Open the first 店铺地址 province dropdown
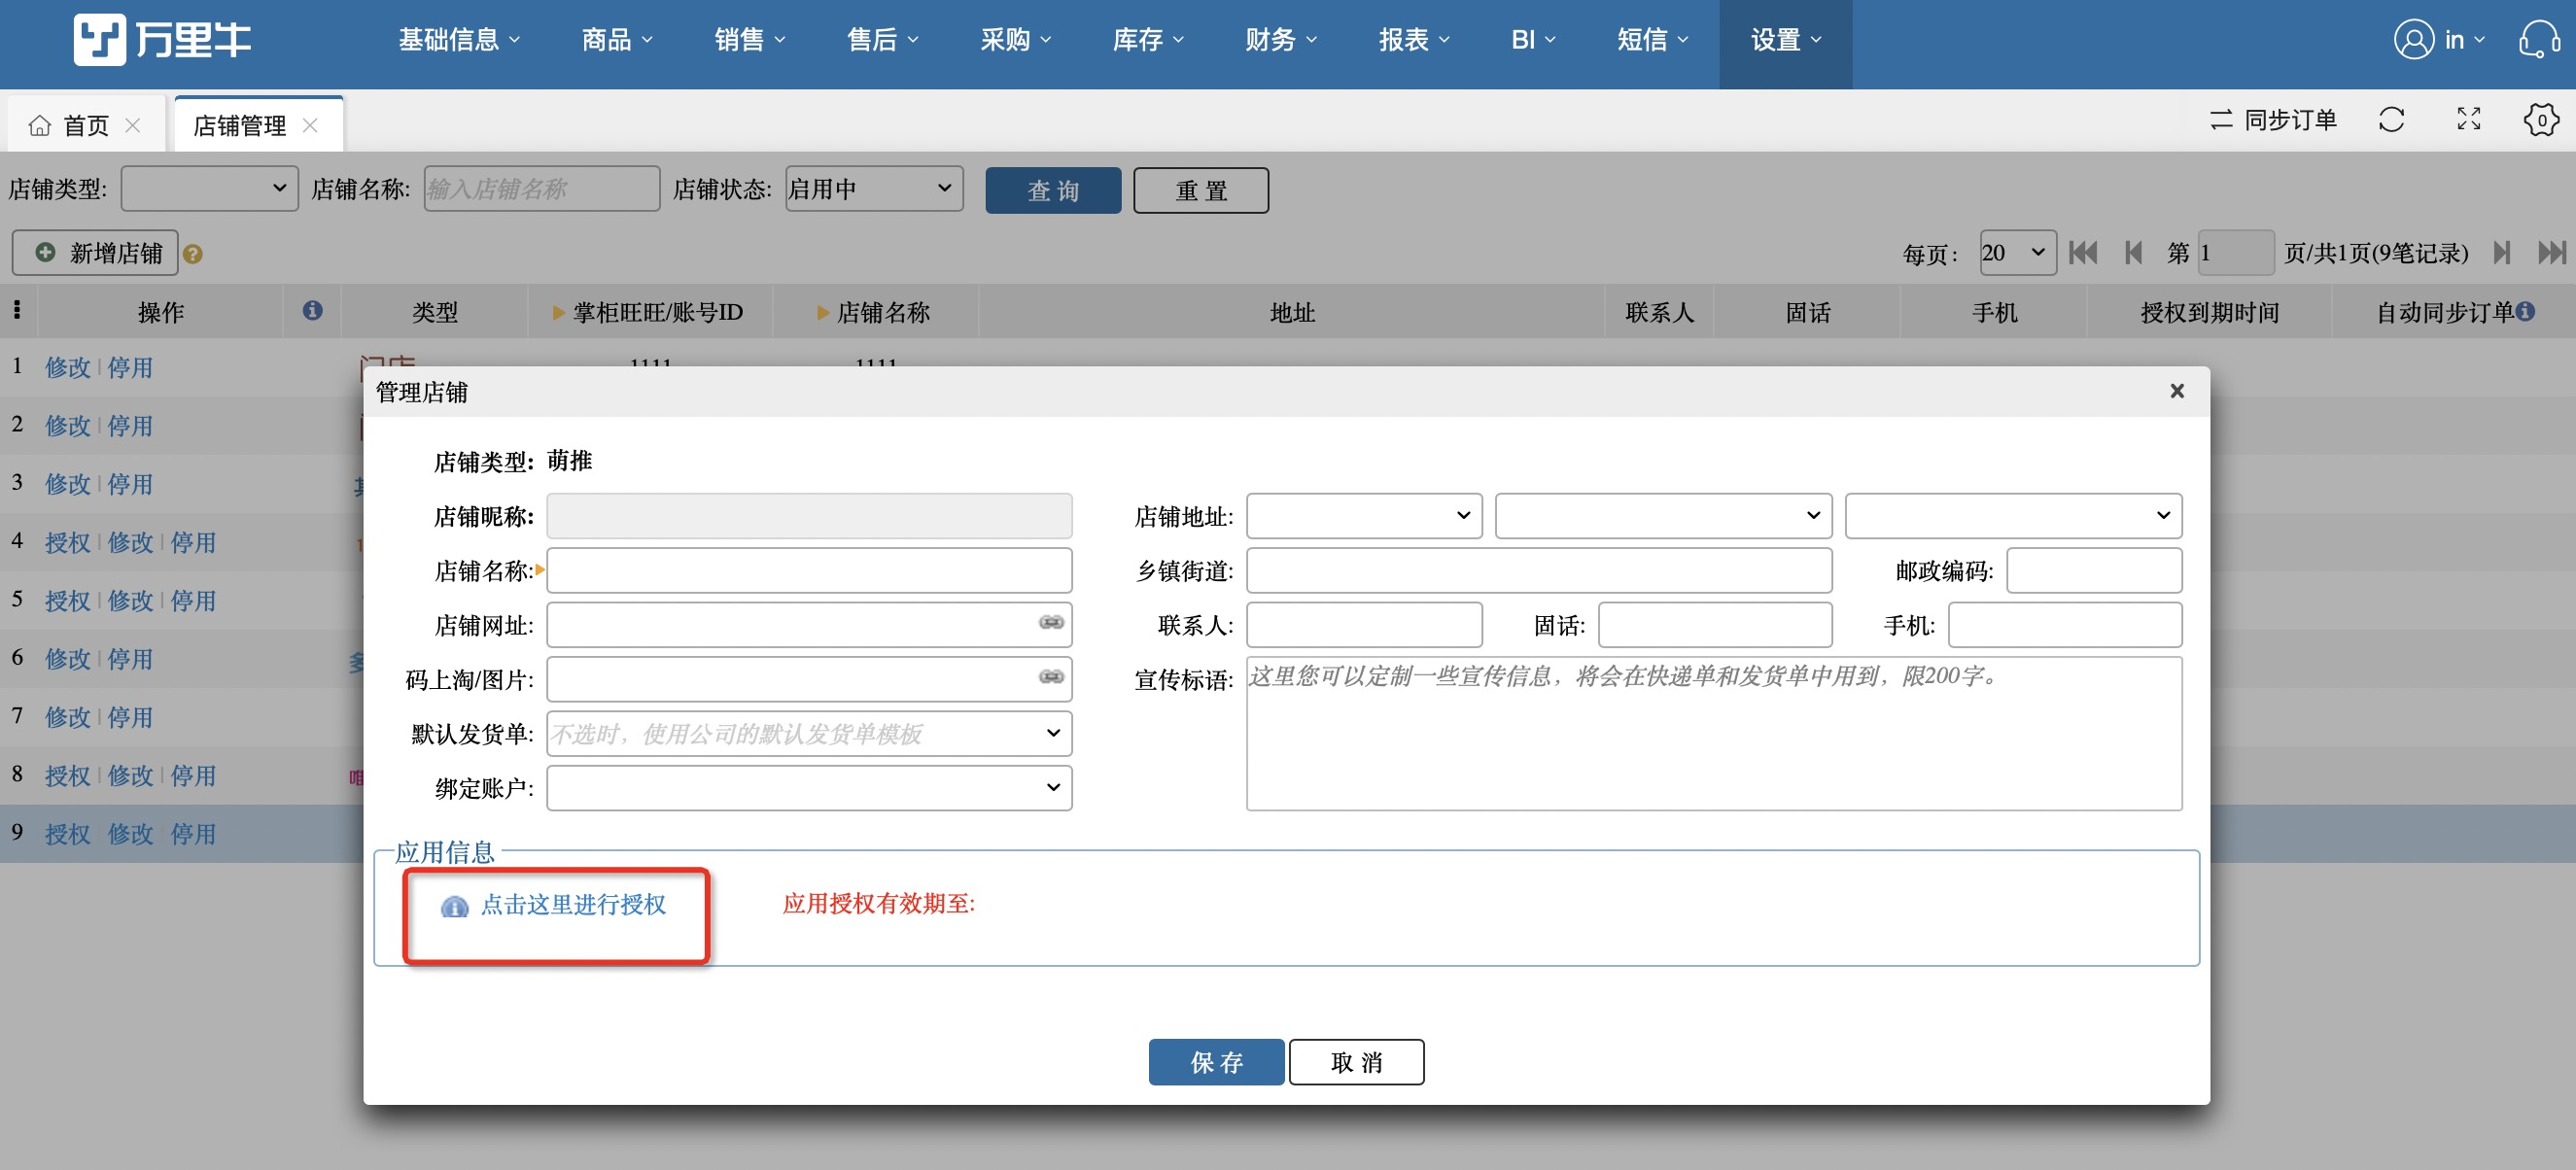Image resolution: width=2576 pixels, height=1170 pixels. click(1364, 516)
